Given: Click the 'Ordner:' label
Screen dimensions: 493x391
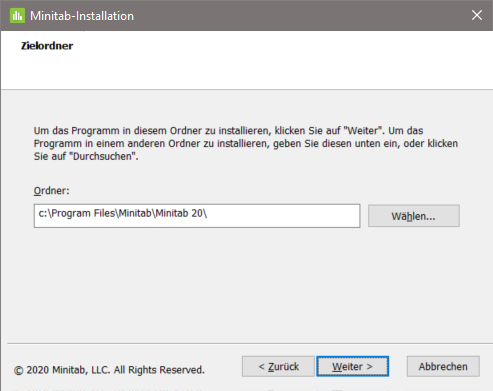Looking at the screenshot, I should click(52, 191).
